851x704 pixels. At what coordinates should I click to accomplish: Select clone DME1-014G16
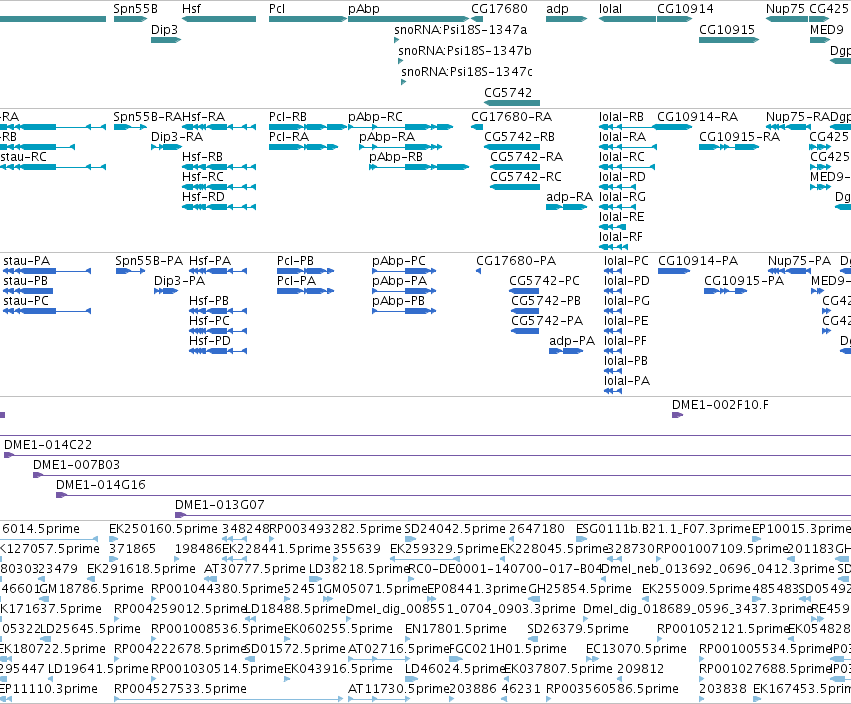(x=101, y=485)
